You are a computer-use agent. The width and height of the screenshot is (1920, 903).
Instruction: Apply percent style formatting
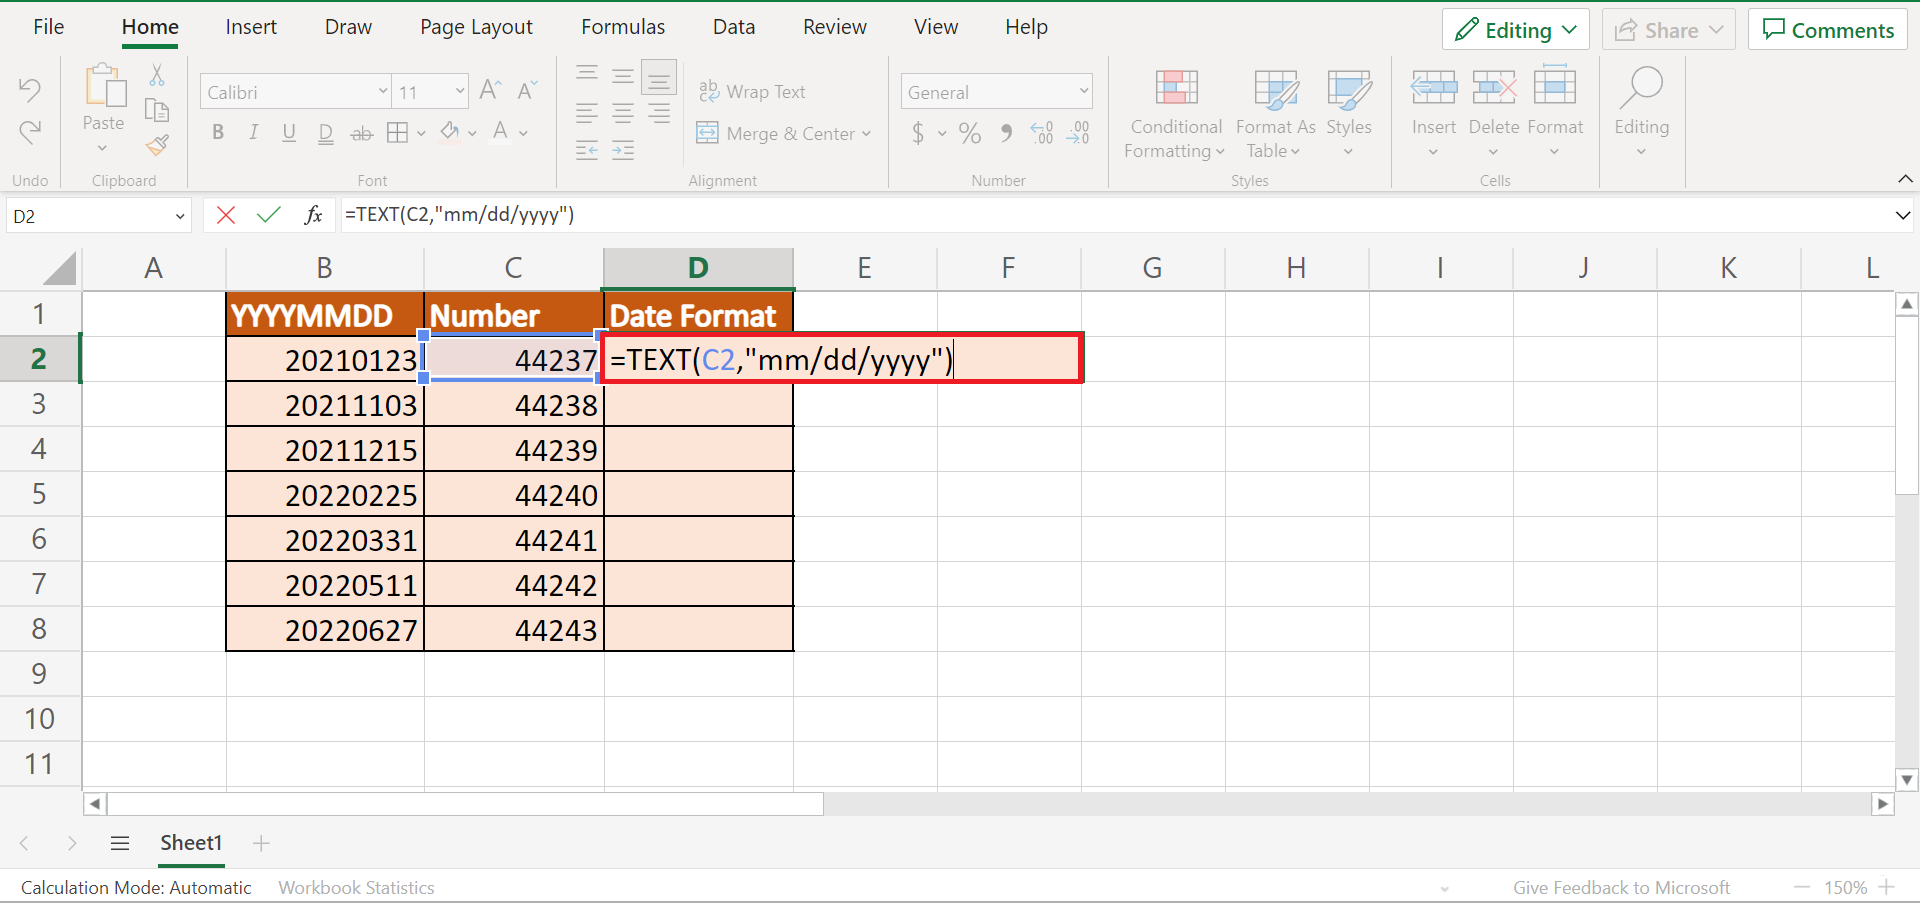[x=968, y=133]
